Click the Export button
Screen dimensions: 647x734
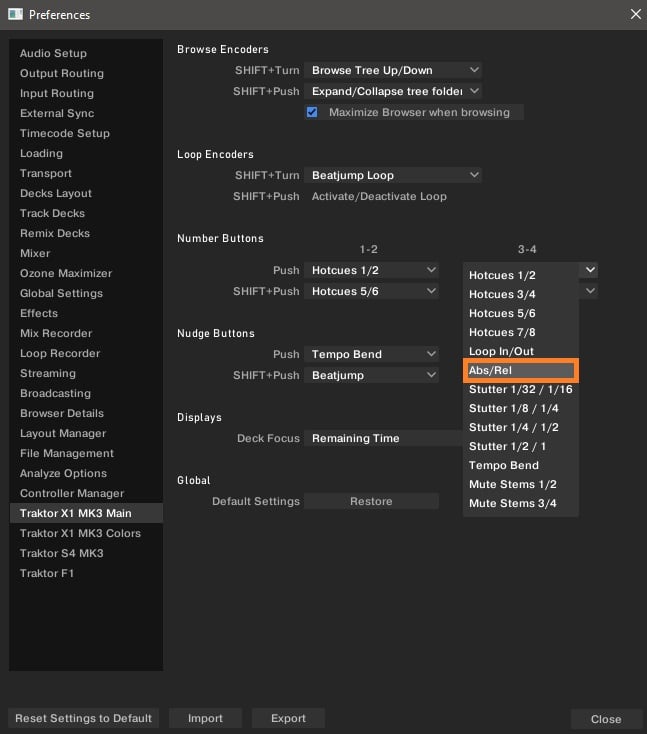(288, 719)
